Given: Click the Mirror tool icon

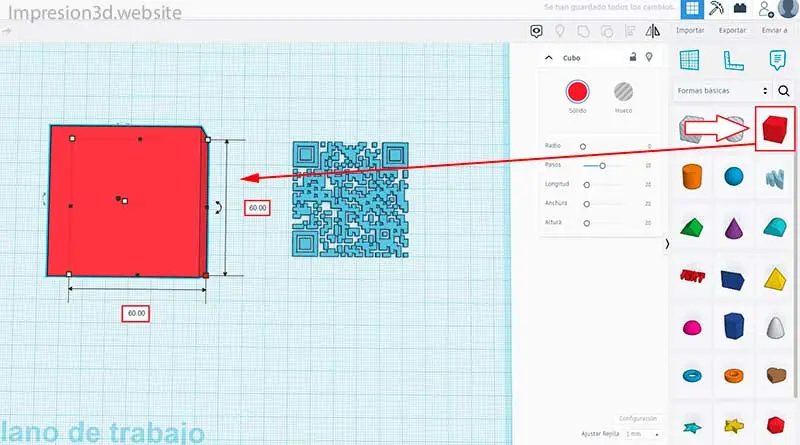Looking at the screenshot, I should 653,31.
